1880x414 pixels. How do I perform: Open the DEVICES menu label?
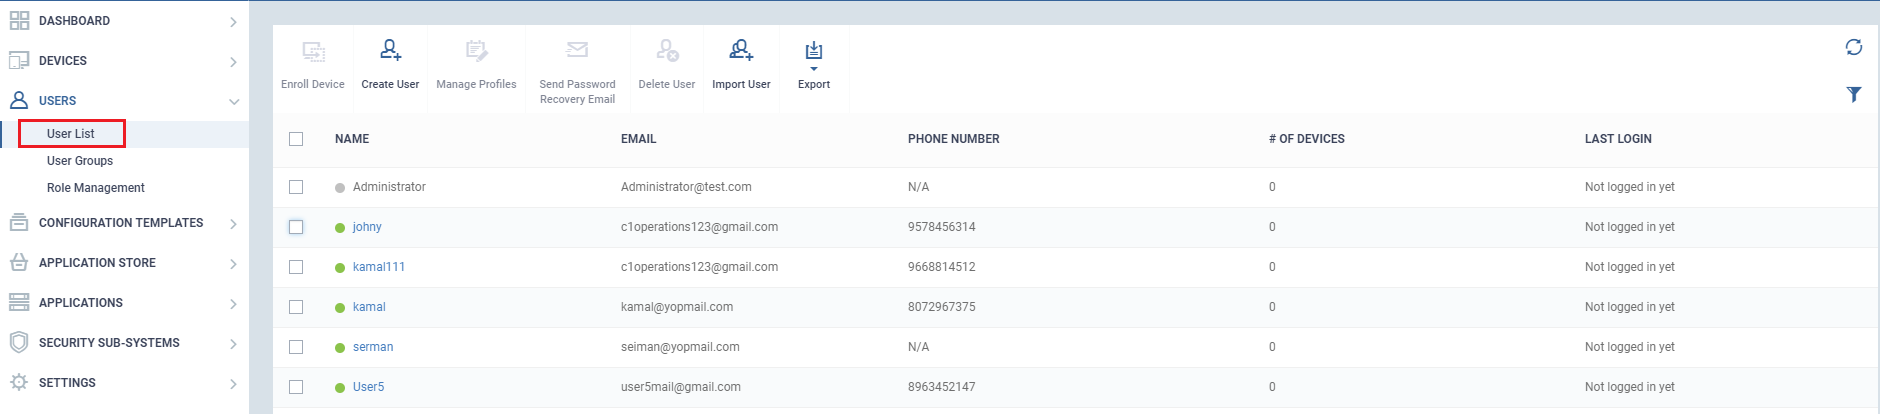pyautogui.click(x=63, y=60)
